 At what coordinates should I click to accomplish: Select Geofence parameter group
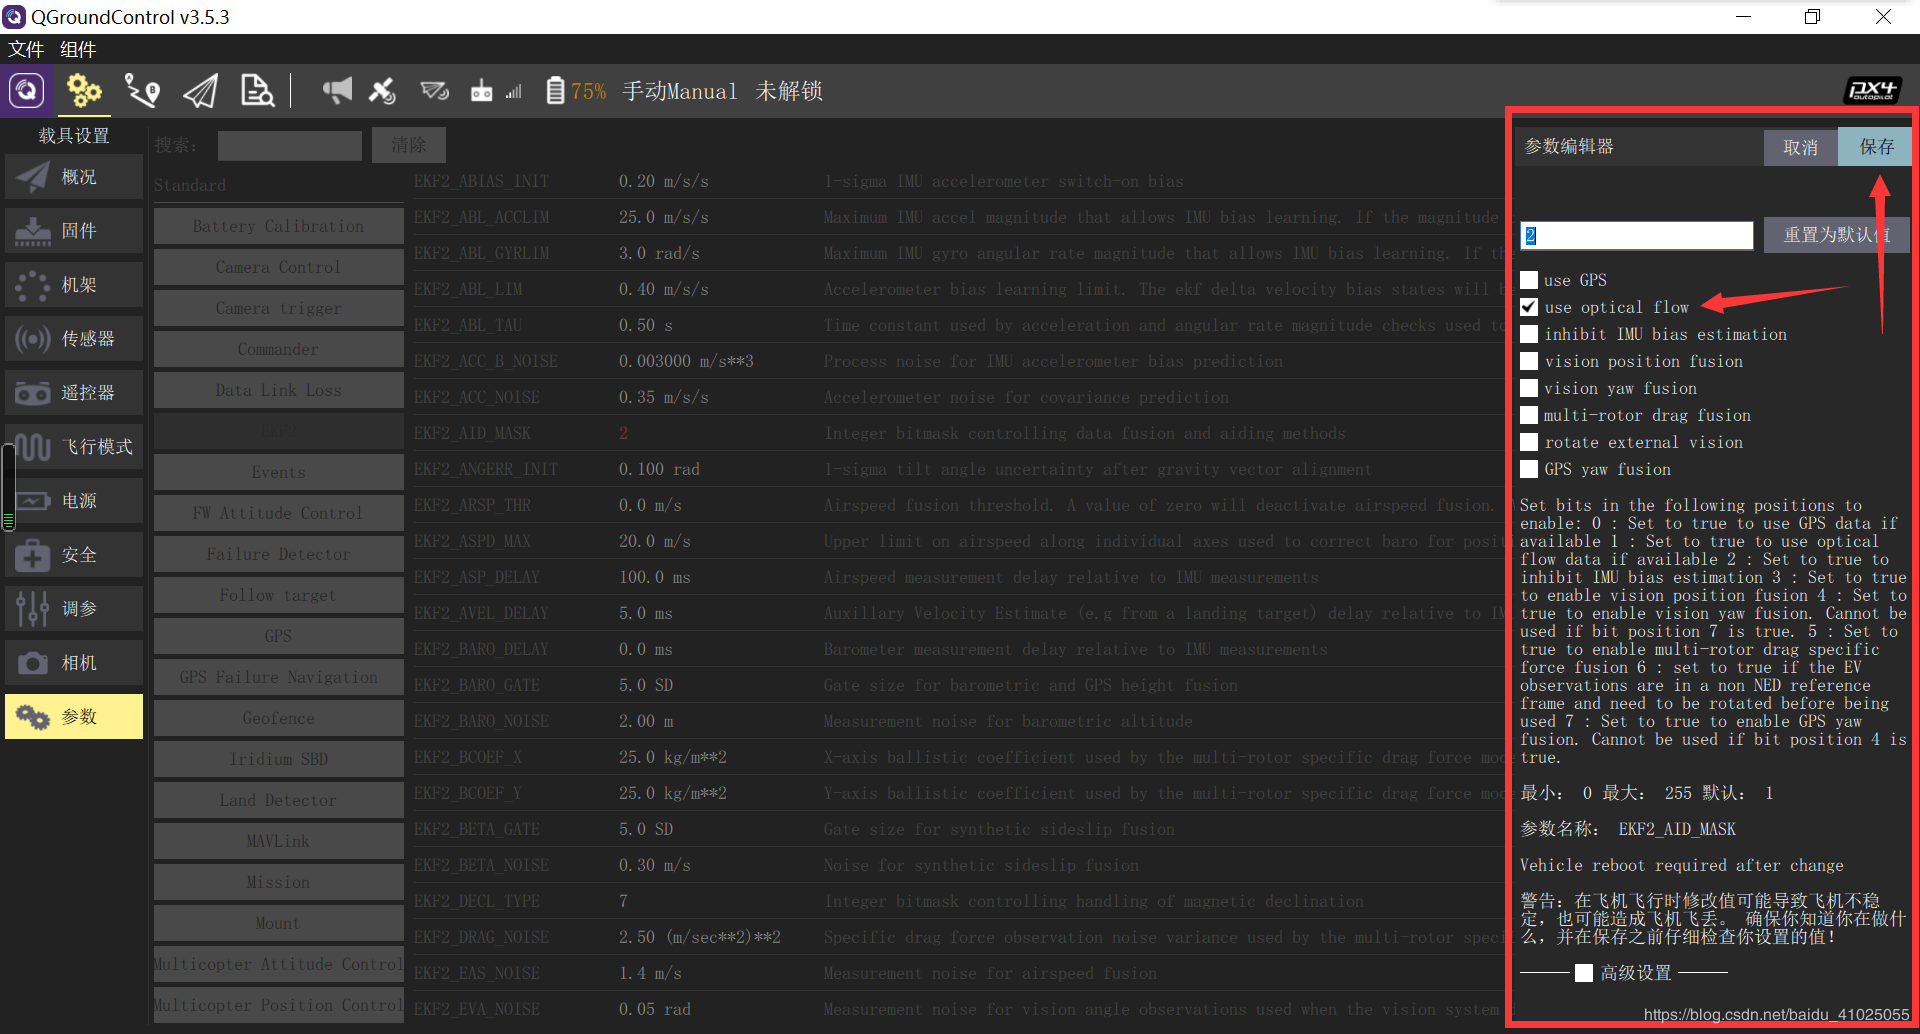point(278,718)
